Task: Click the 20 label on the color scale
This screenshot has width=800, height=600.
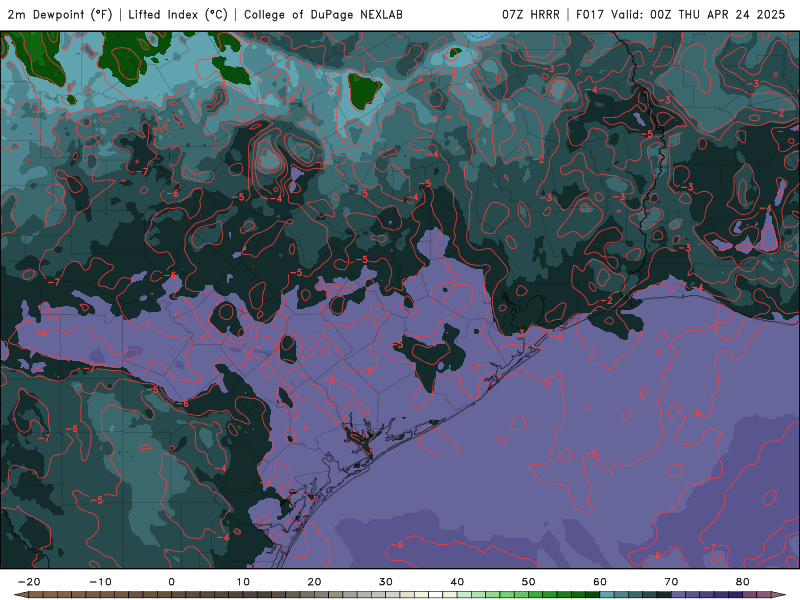Action: click(x=314, y=582)
